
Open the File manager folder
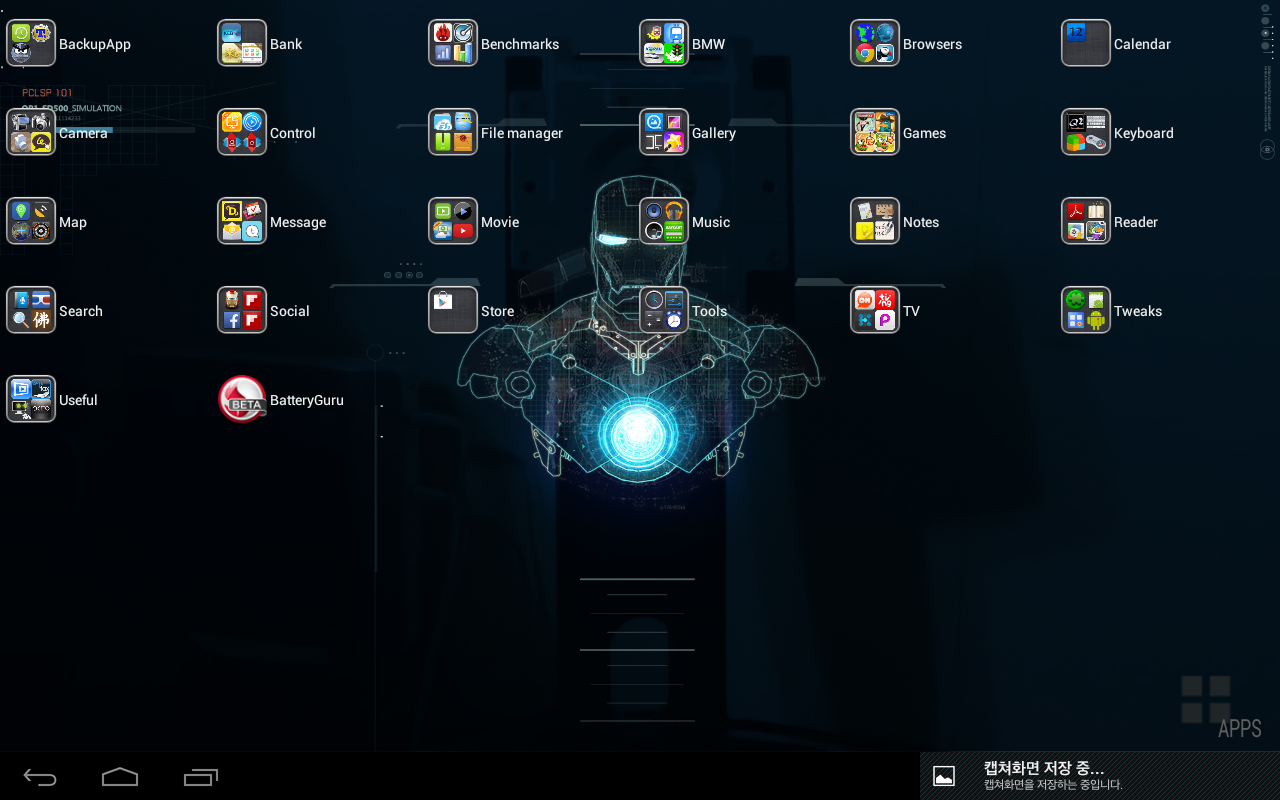click(x=453, y=132)
